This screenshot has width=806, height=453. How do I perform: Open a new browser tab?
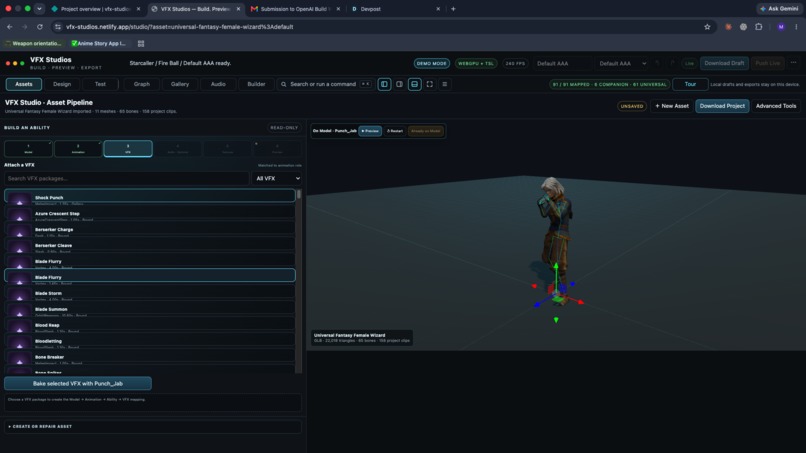pos(453,9)
